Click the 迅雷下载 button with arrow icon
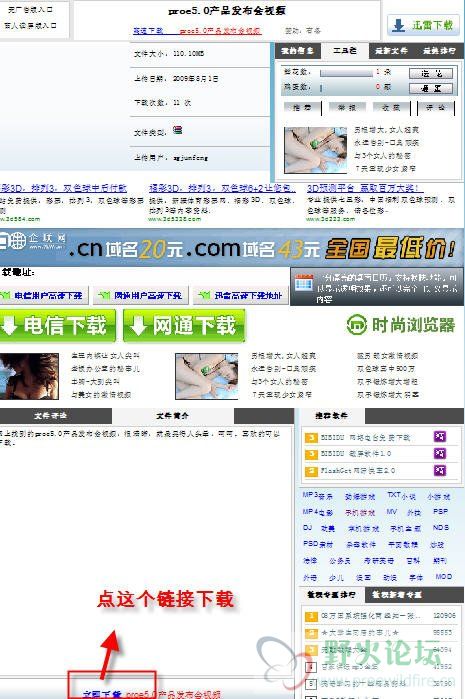Viewport: 465px width, 699px height. (423, 25)
